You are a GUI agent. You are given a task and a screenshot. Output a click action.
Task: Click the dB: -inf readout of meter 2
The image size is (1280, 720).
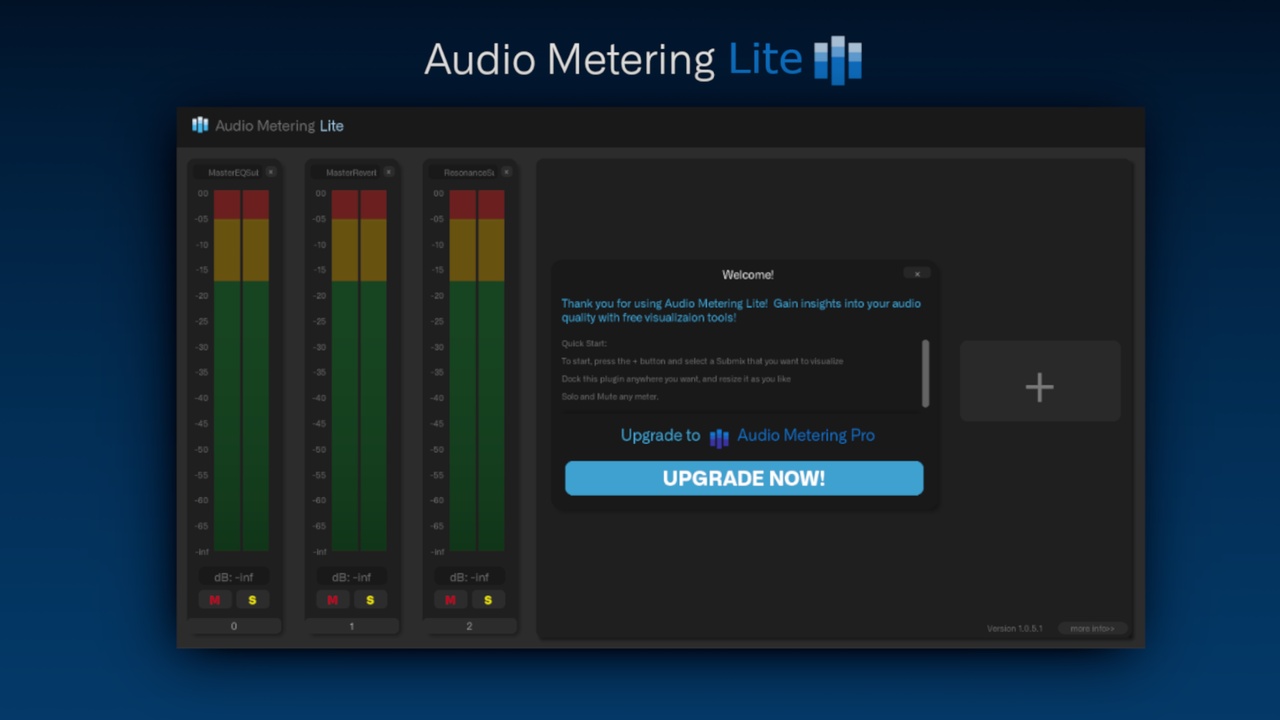470,577
